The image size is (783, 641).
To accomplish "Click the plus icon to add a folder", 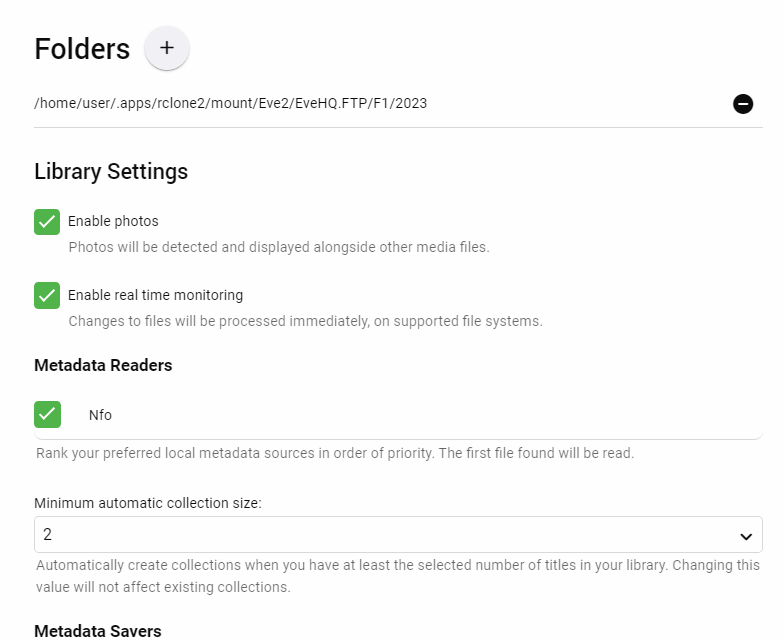I will click(167, 48).
